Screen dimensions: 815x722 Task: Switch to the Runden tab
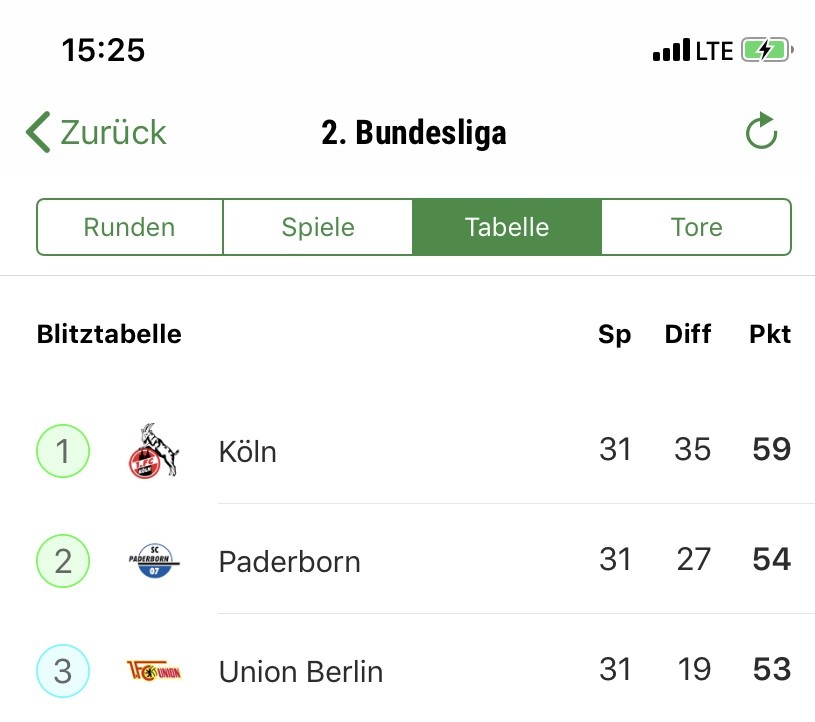tap(129, 227)
